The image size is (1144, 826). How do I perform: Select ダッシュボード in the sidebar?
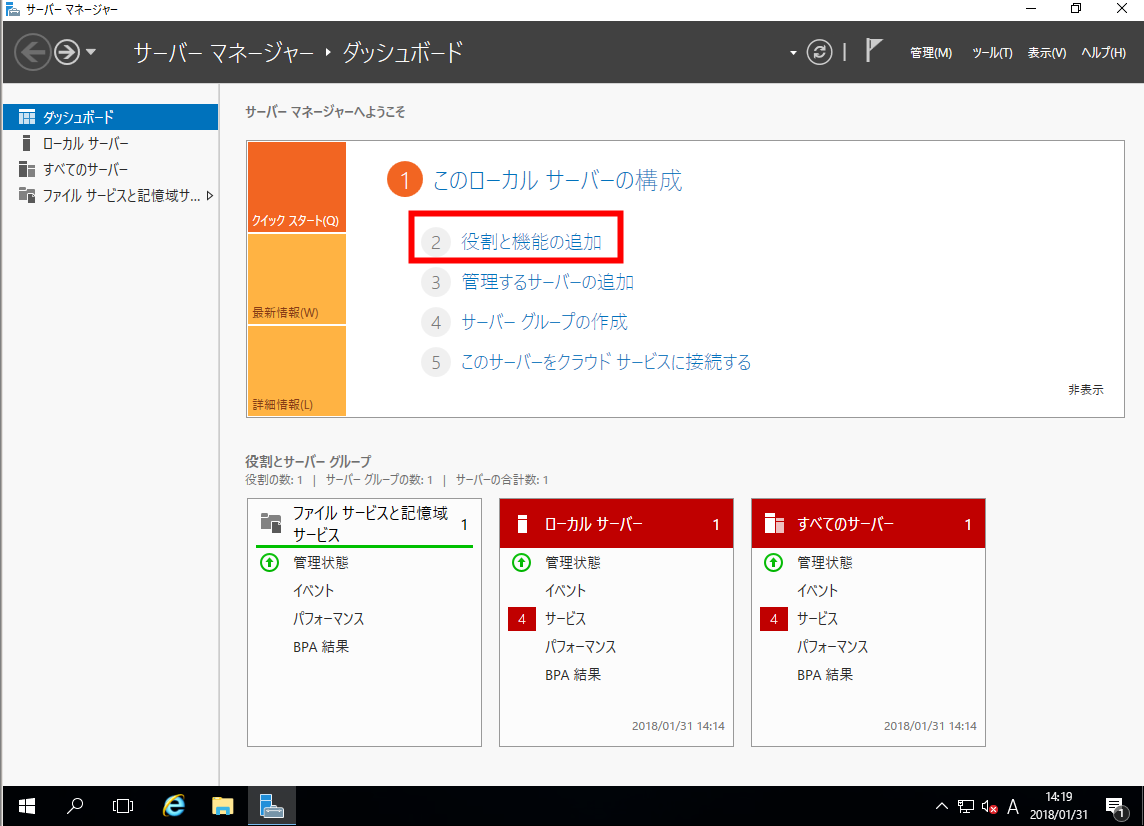point(110,117)
